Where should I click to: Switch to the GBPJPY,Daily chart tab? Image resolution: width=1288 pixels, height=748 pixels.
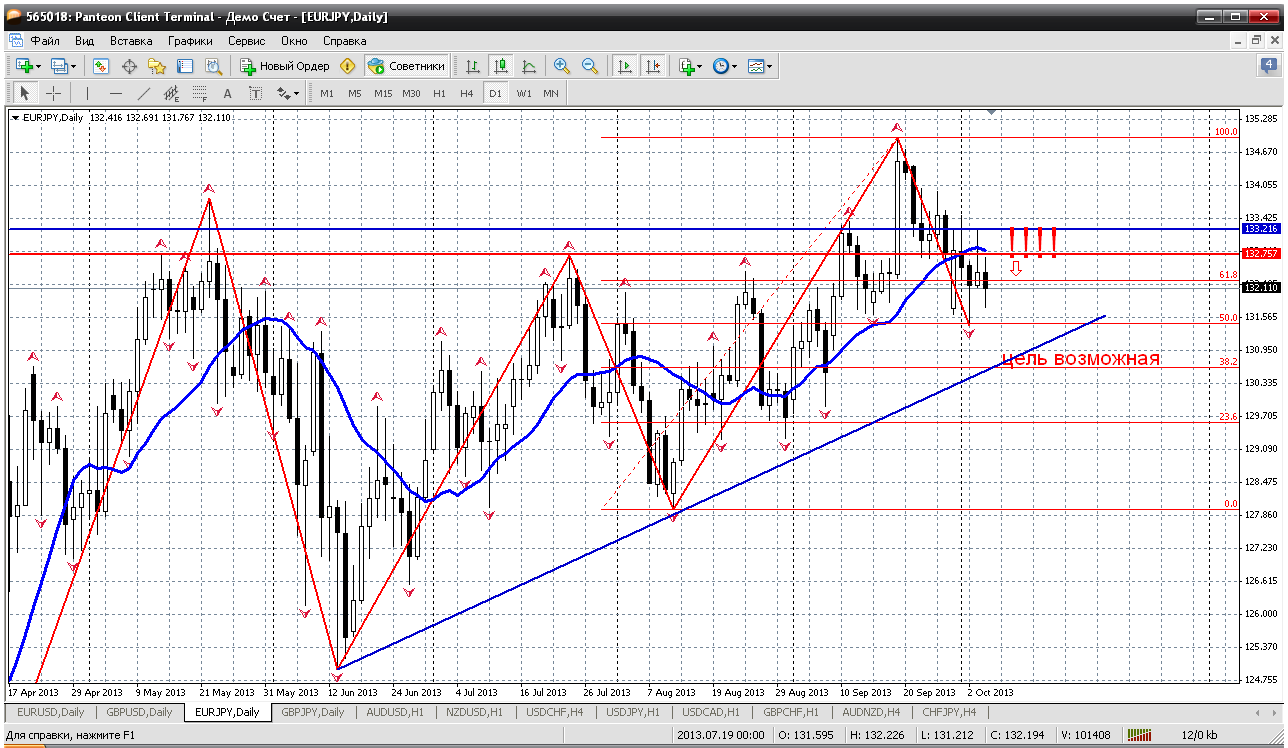tap(313, 712)
